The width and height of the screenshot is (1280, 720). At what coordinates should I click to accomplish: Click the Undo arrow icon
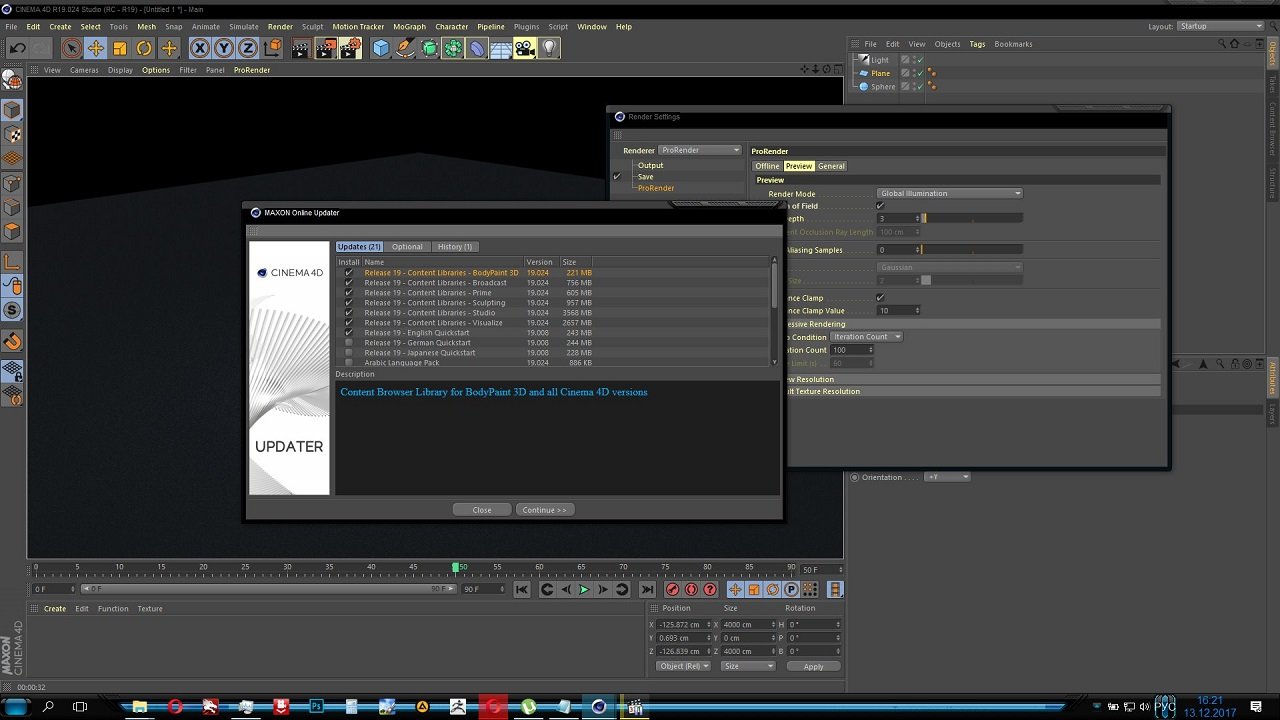(18, 48)
